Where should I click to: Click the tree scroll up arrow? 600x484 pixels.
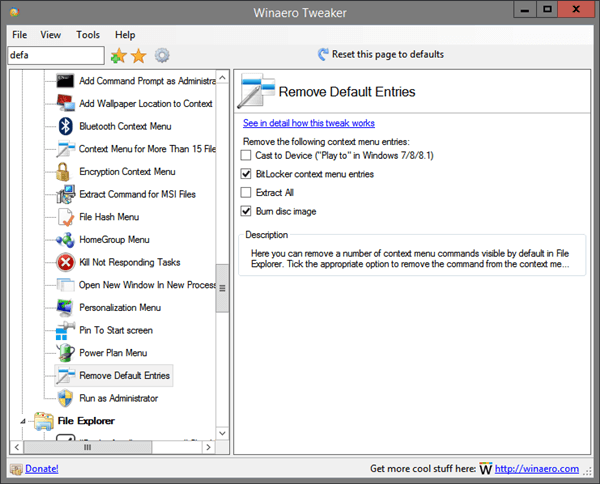(222, 78)
